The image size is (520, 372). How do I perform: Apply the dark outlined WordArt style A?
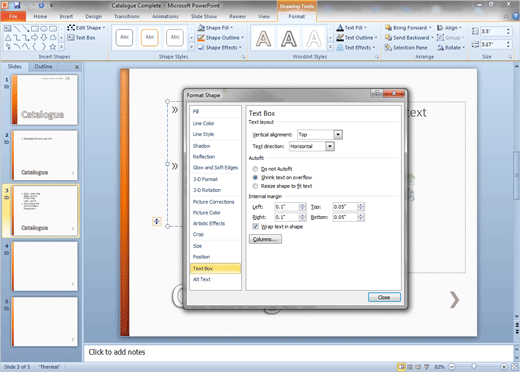(x=289, y=38)
